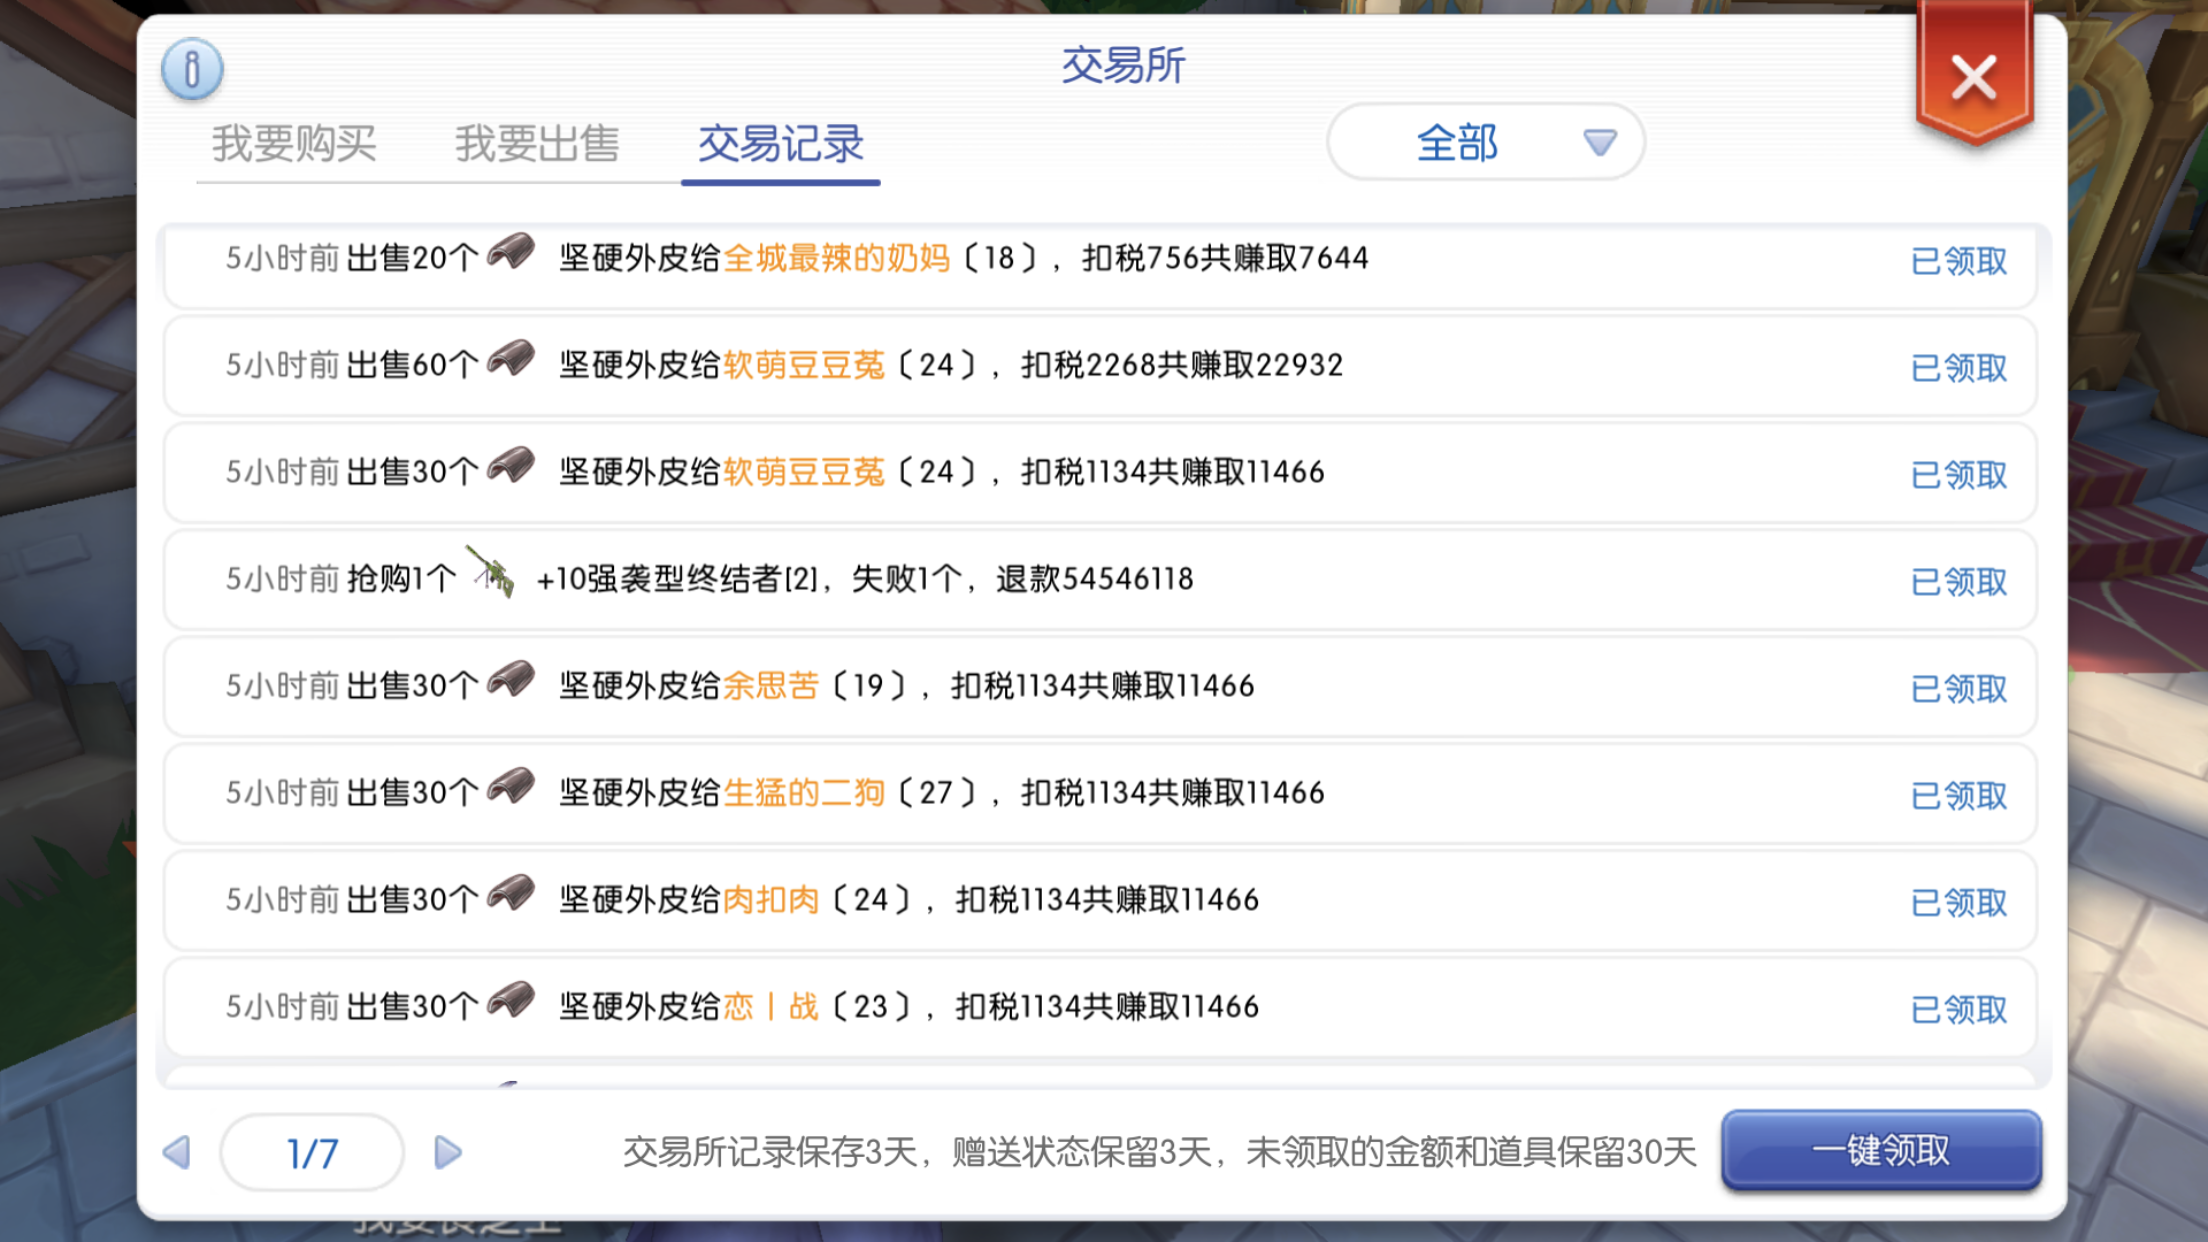
Task: Click 已领取 on the failed purchase row
Action: pyautogui.click(x=1958, y=582)
